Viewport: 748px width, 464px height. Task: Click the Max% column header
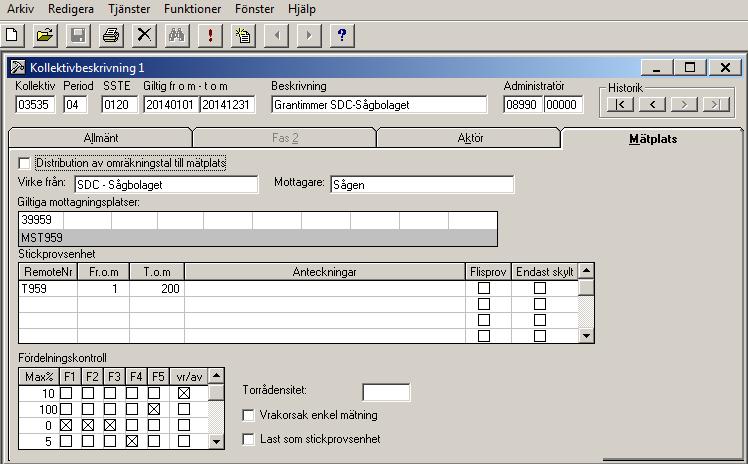(39, 377)
